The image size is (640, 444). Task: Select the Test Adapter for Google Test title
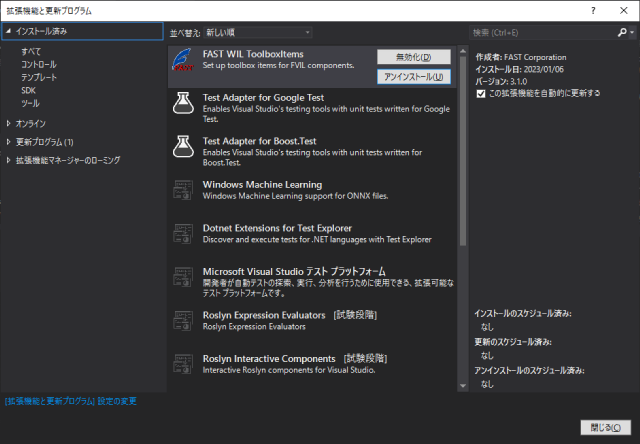[x=263, y=98]
